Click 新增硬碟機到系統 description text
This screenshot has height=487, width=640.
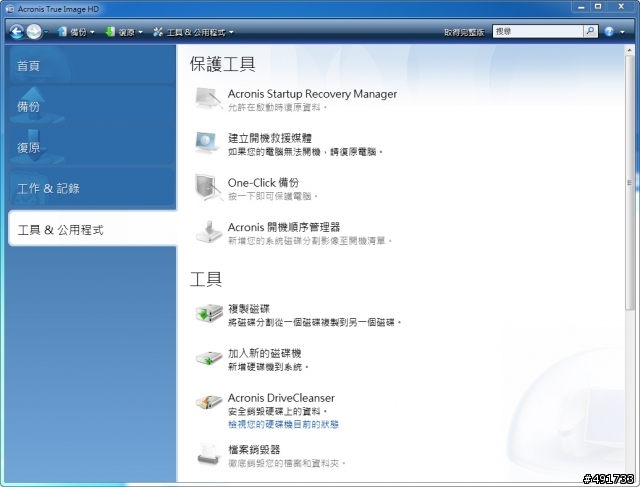(x=268, y=367)
